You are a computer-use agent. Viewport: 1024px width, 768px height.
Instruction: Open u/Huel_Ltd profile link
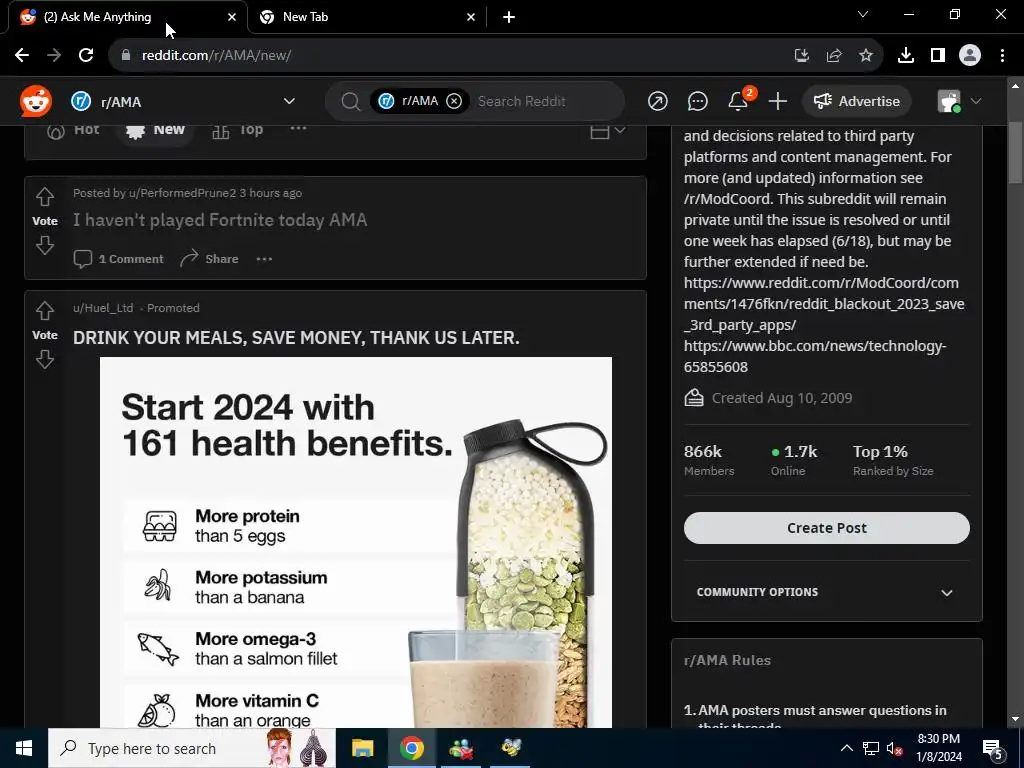point(103,308)
